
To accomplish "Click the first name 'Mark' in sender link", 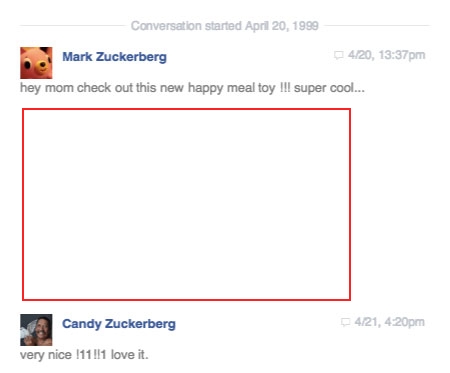I will (x=77, y=57).
